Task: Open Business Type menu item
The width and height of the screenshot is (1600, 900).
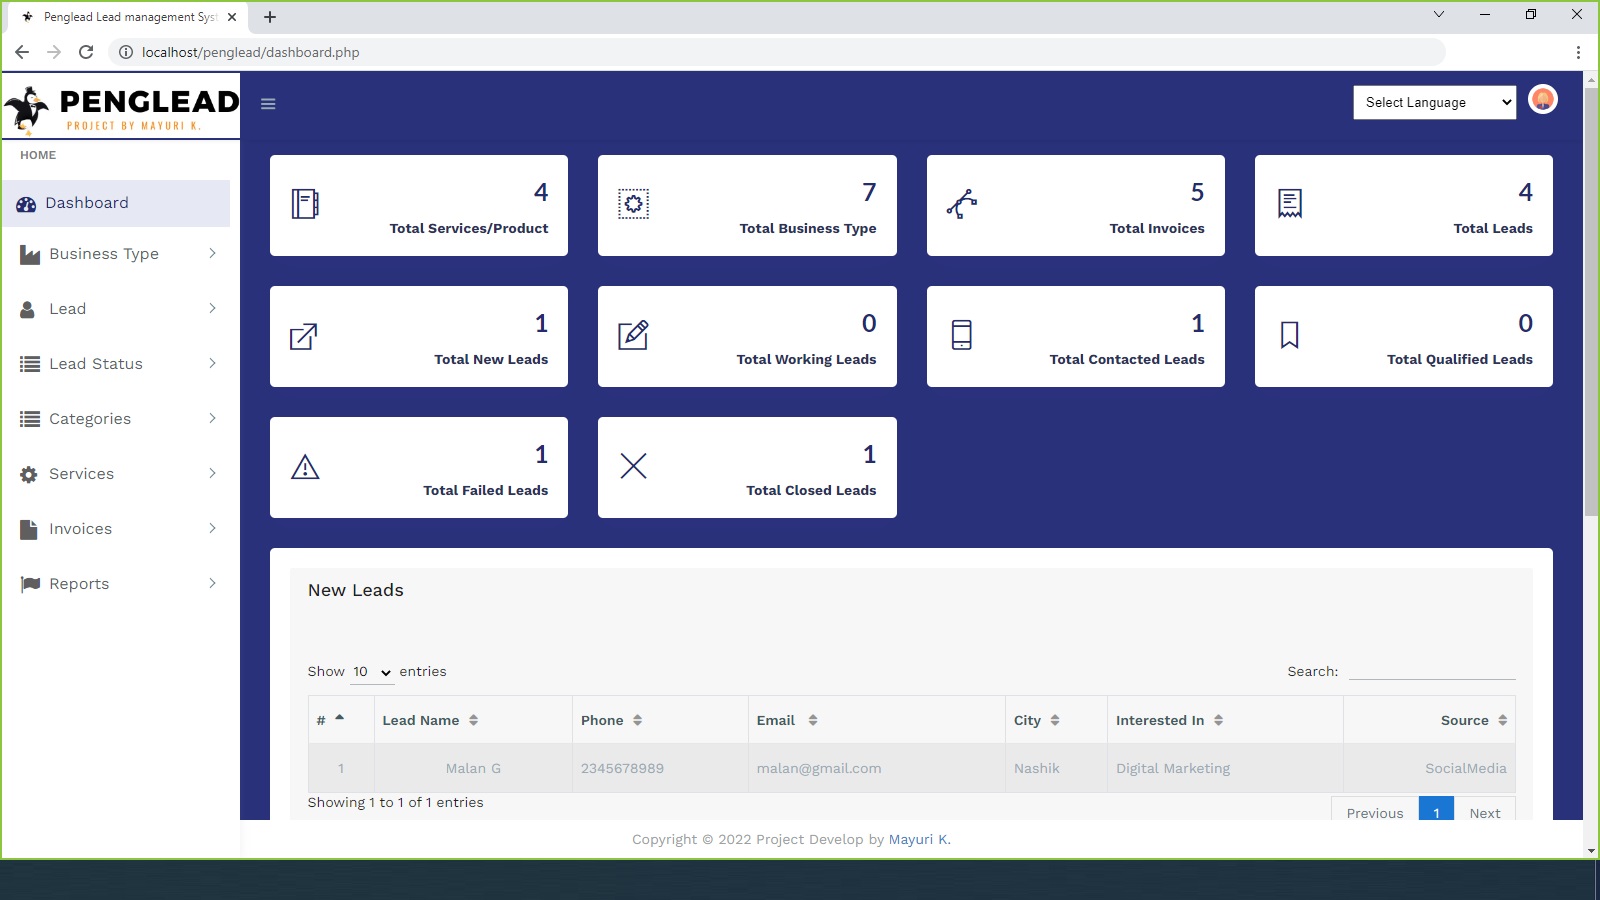Action: [116, 254]
